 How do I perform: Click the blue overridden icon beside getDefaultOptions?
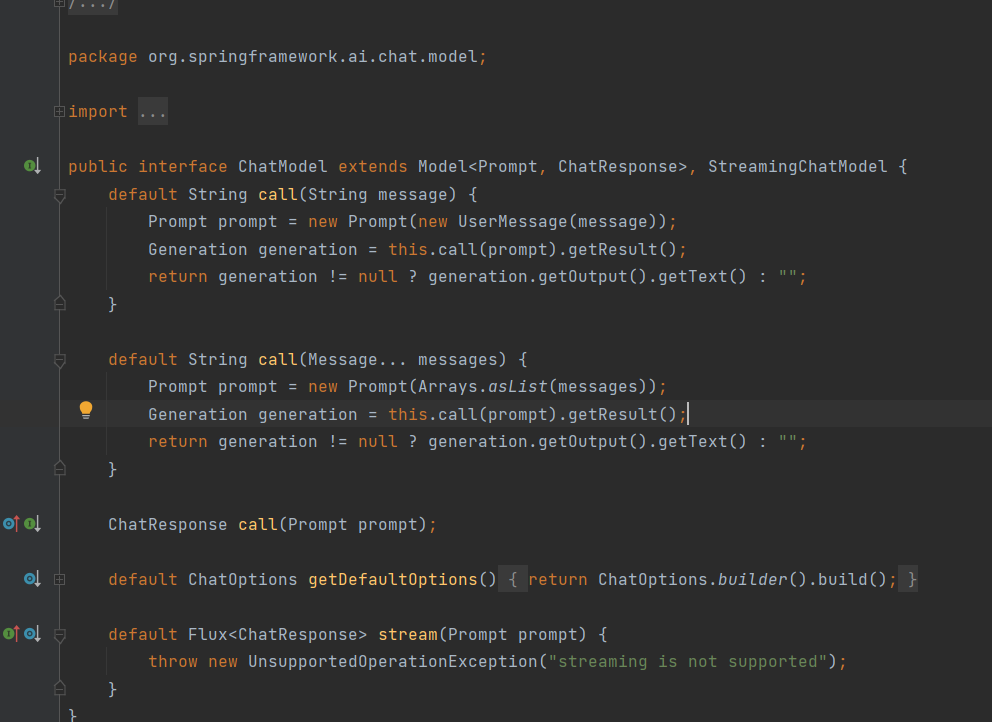32,579
